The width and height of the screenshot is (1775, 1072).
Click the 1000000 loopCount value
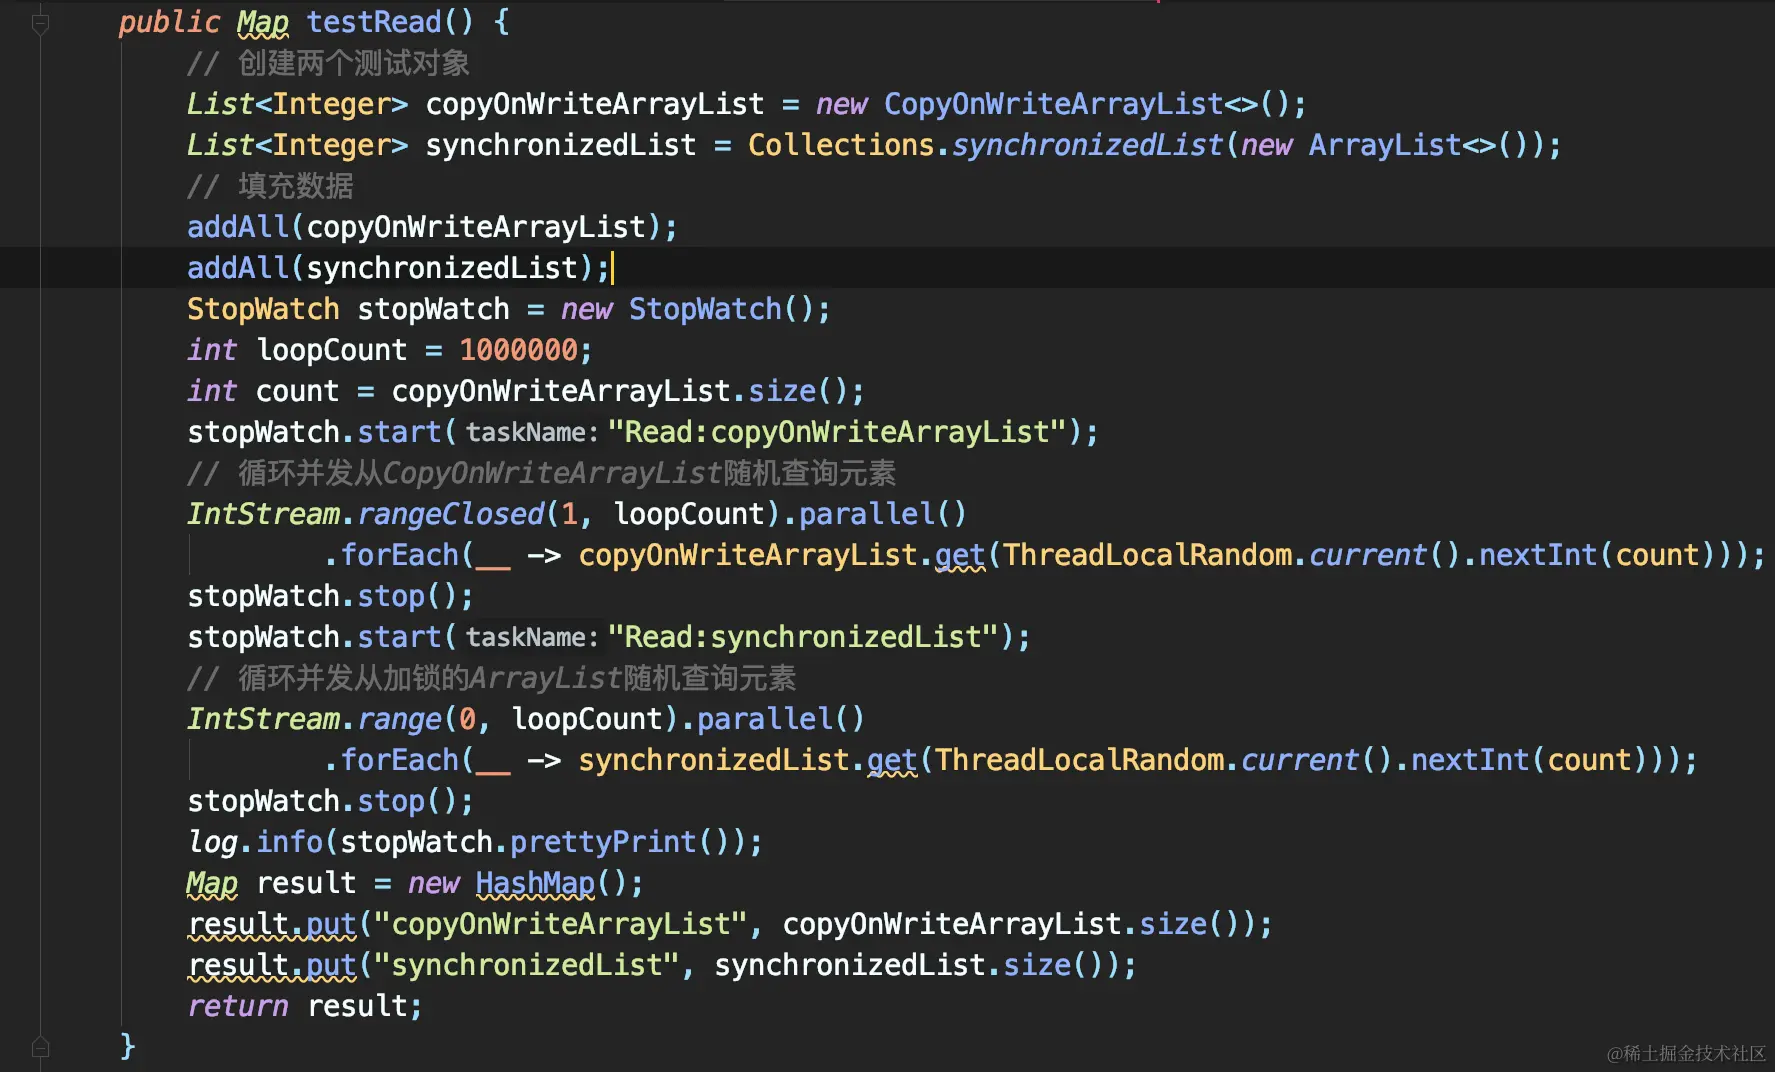pos(518,350)
